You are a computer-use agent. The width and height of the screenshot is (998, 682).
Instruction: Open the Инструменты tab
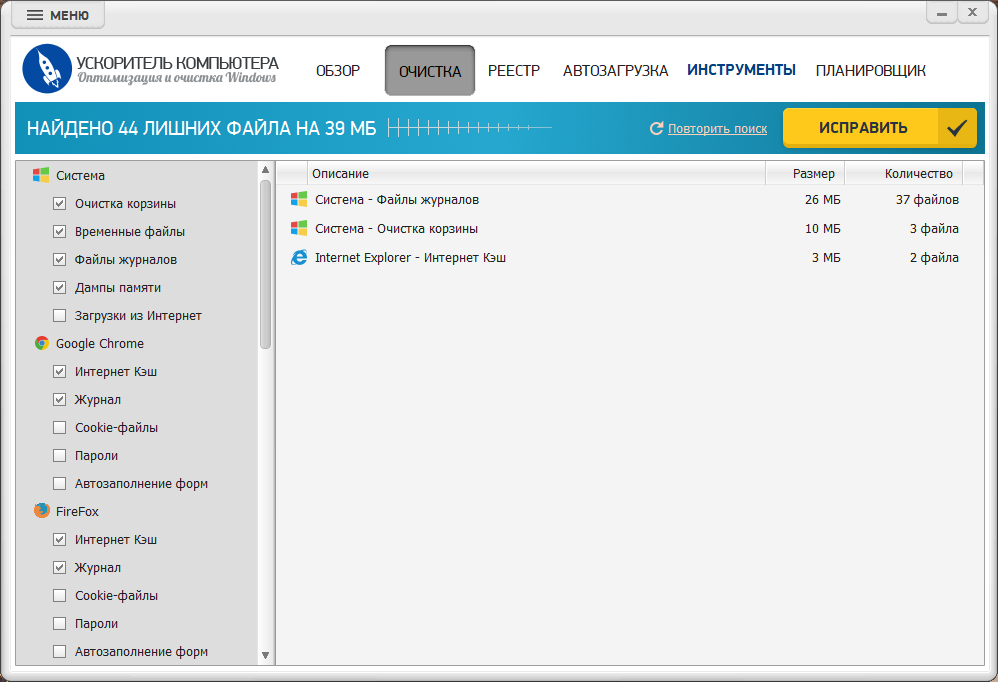pos(741,70)
